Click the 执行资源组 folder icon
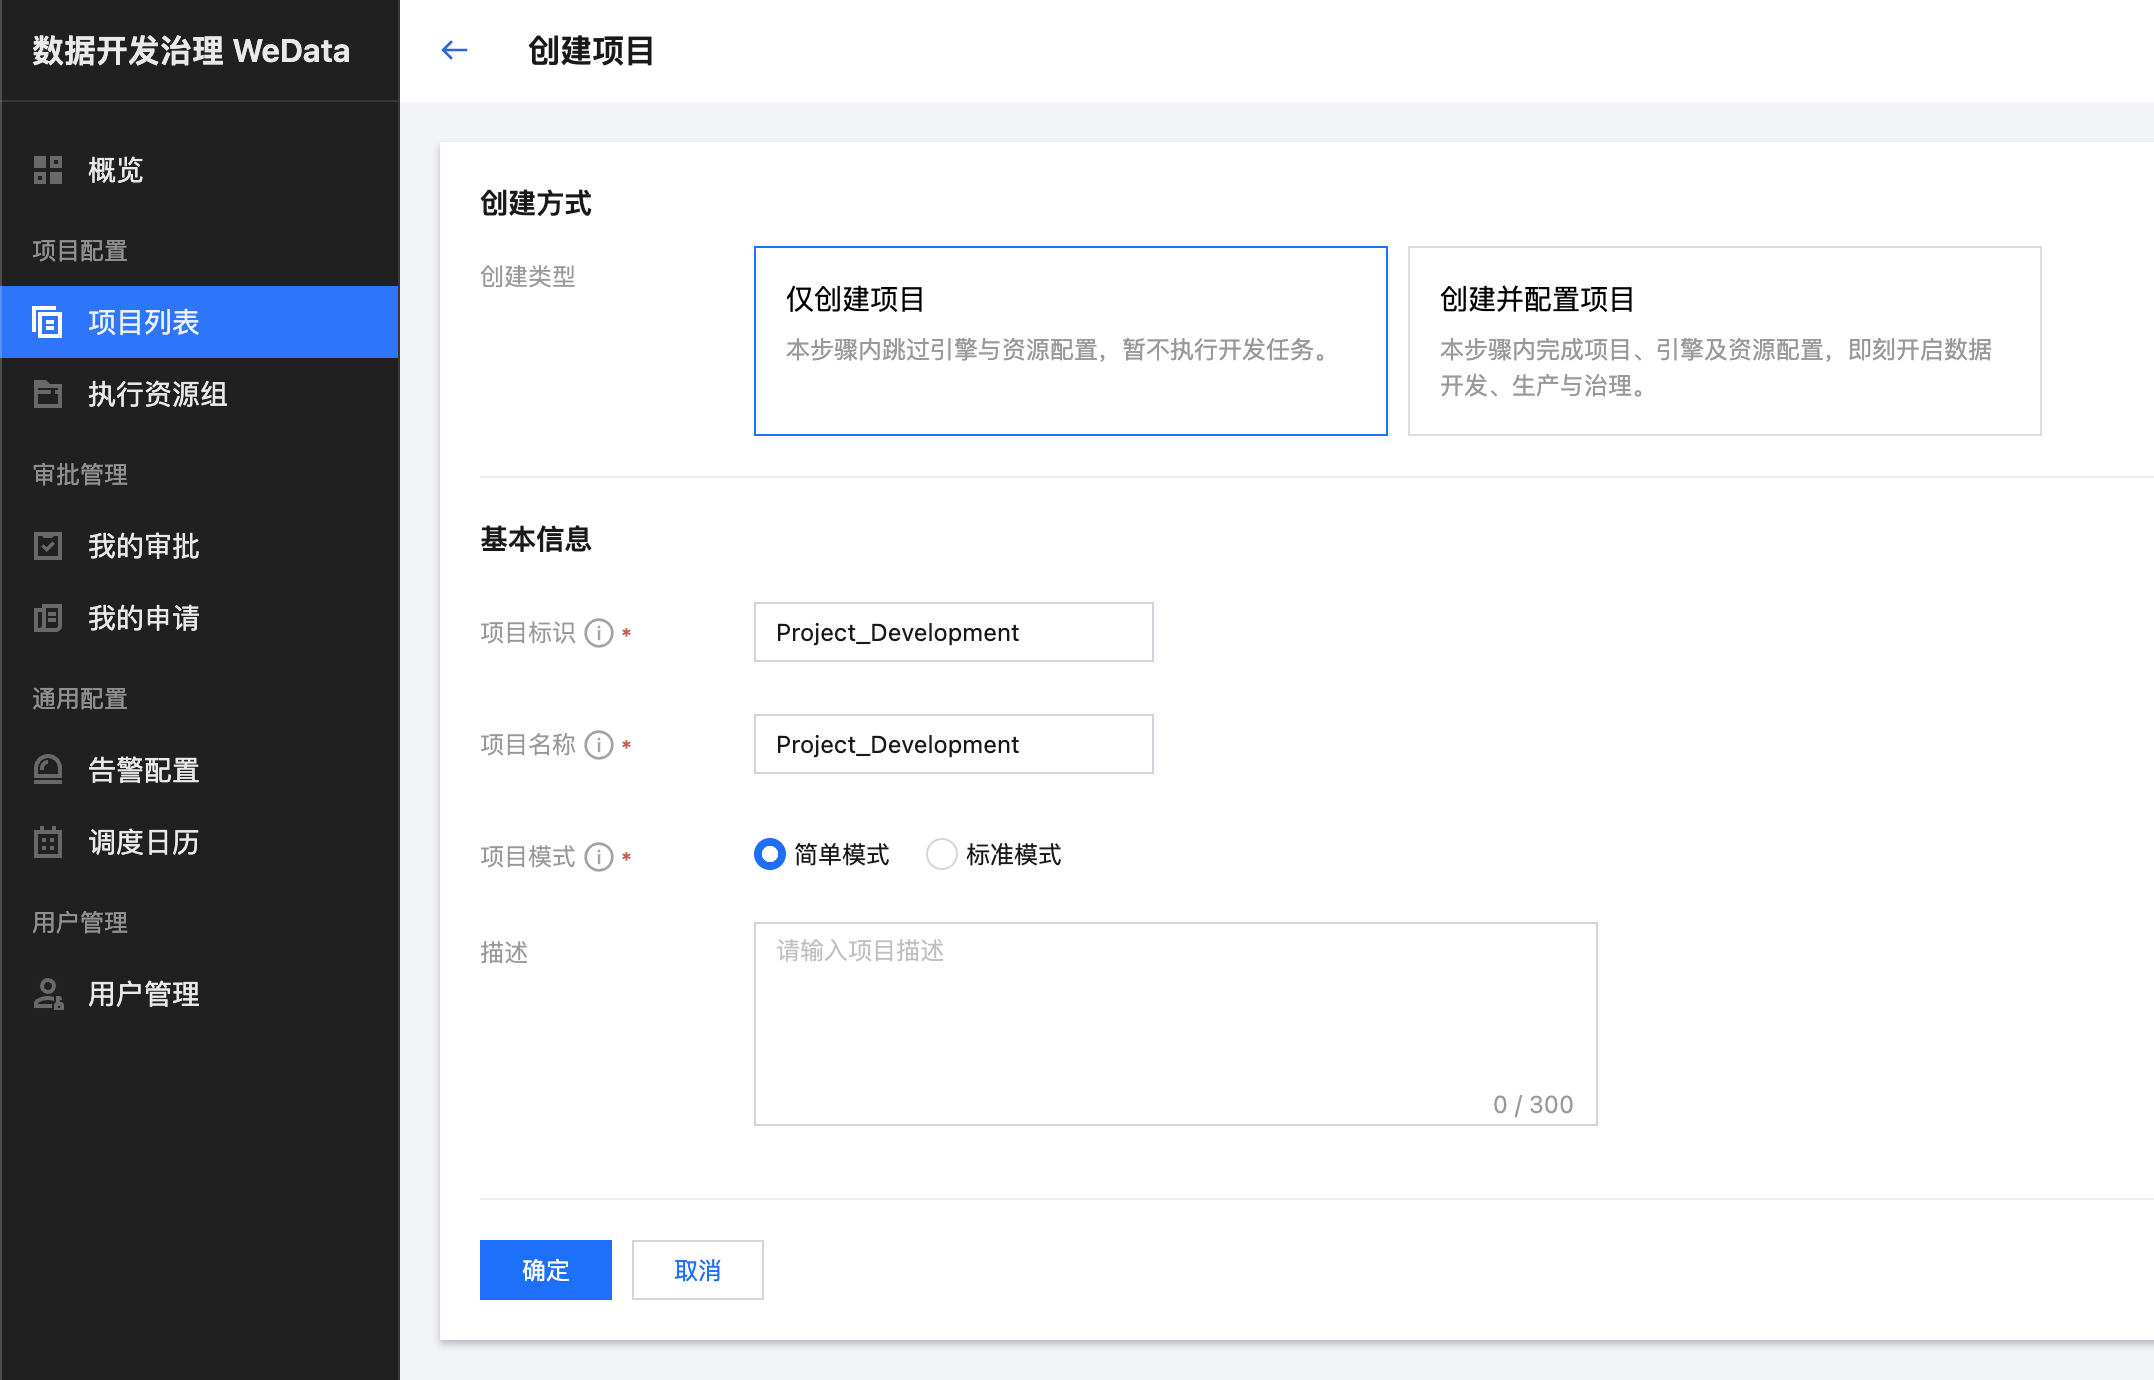The image size is (2154, 1380). click(x=48, y=394)
